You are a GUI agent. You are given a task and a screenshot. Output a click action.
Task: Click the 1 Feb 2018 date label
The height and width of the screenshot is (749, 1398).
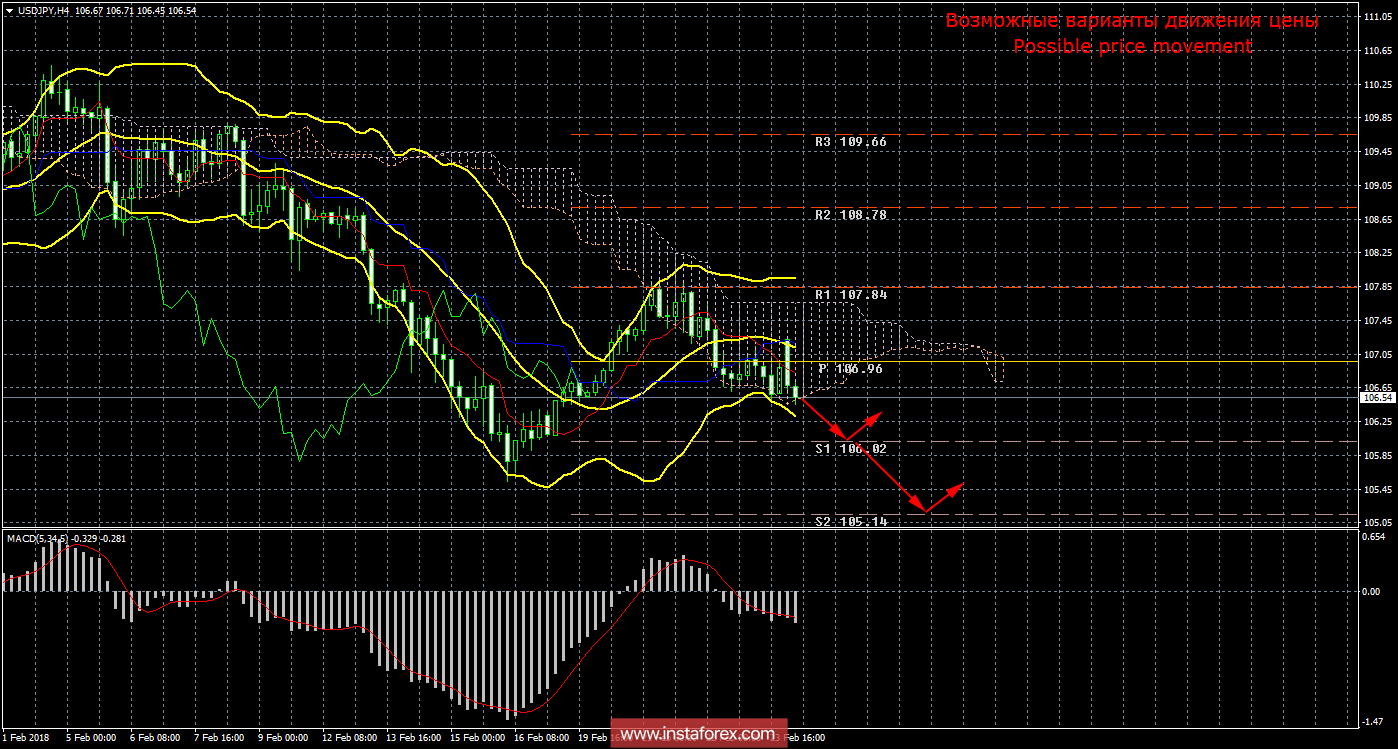pyautogui.click(x=27, y=738)
